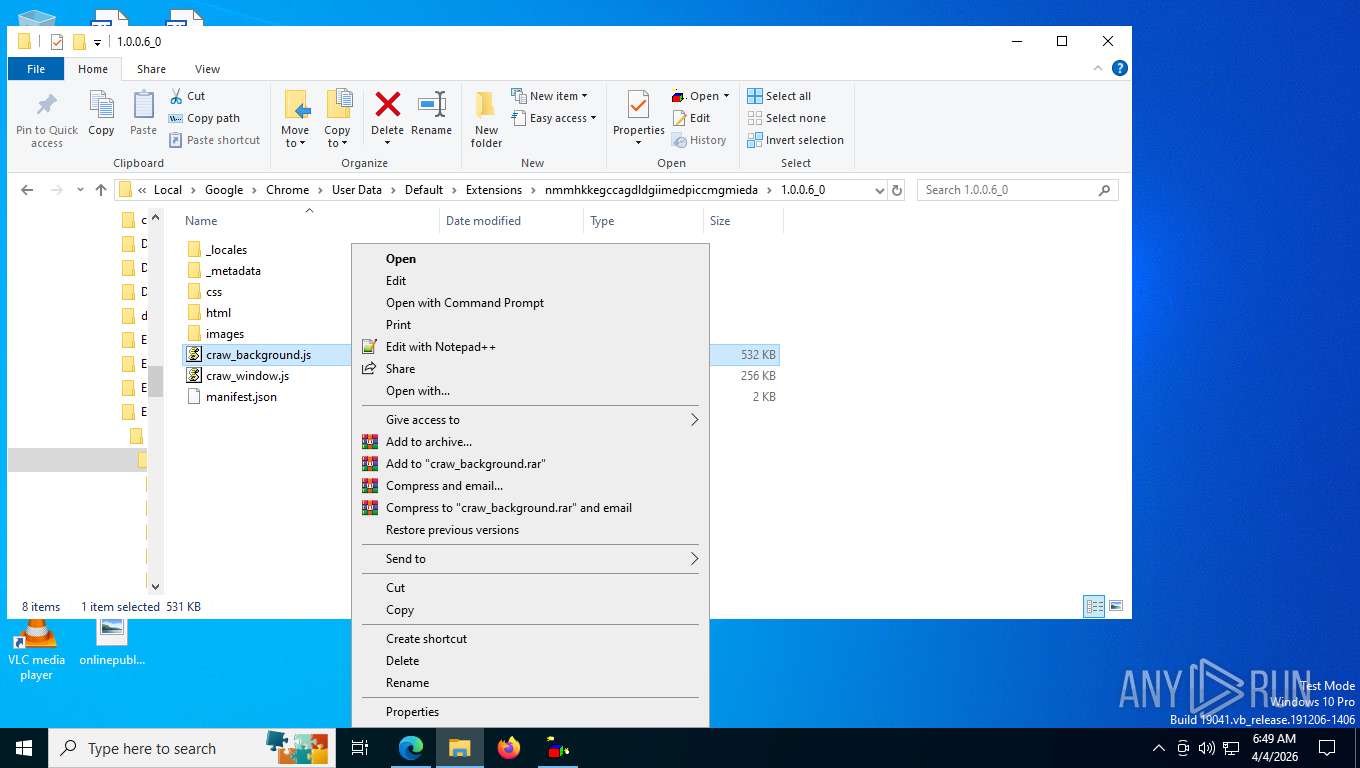
Task: Select the VLC media player desktop icon
Action: (36, 650)
